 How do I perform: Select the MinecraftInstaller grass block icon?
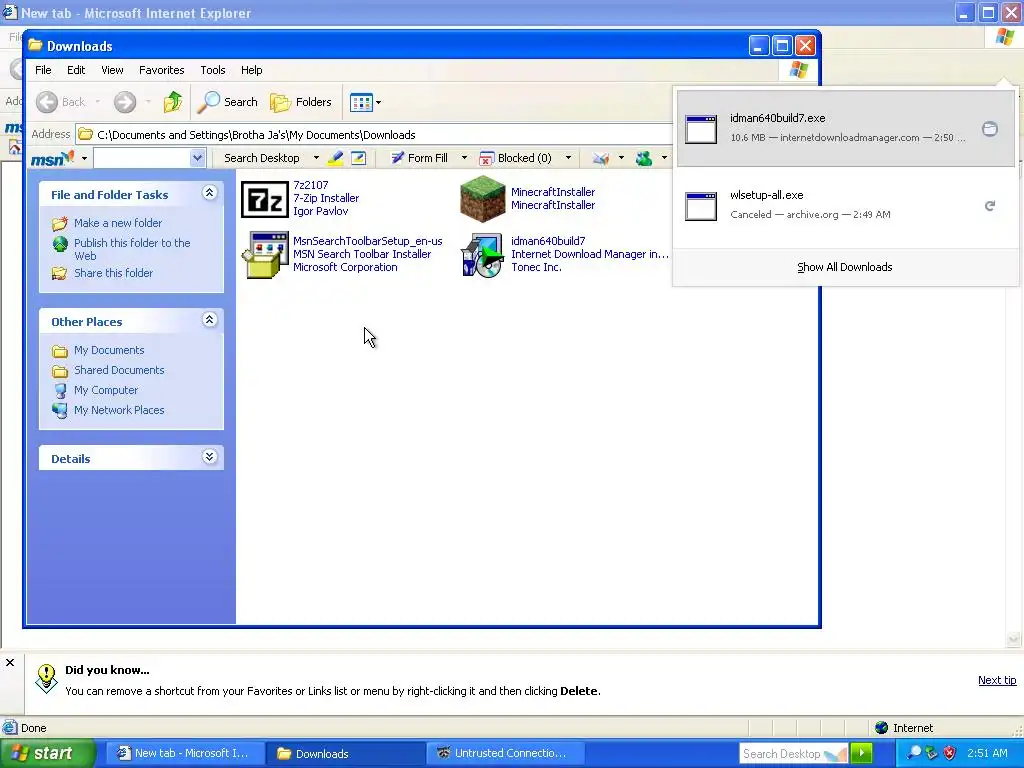pos(483,199)
